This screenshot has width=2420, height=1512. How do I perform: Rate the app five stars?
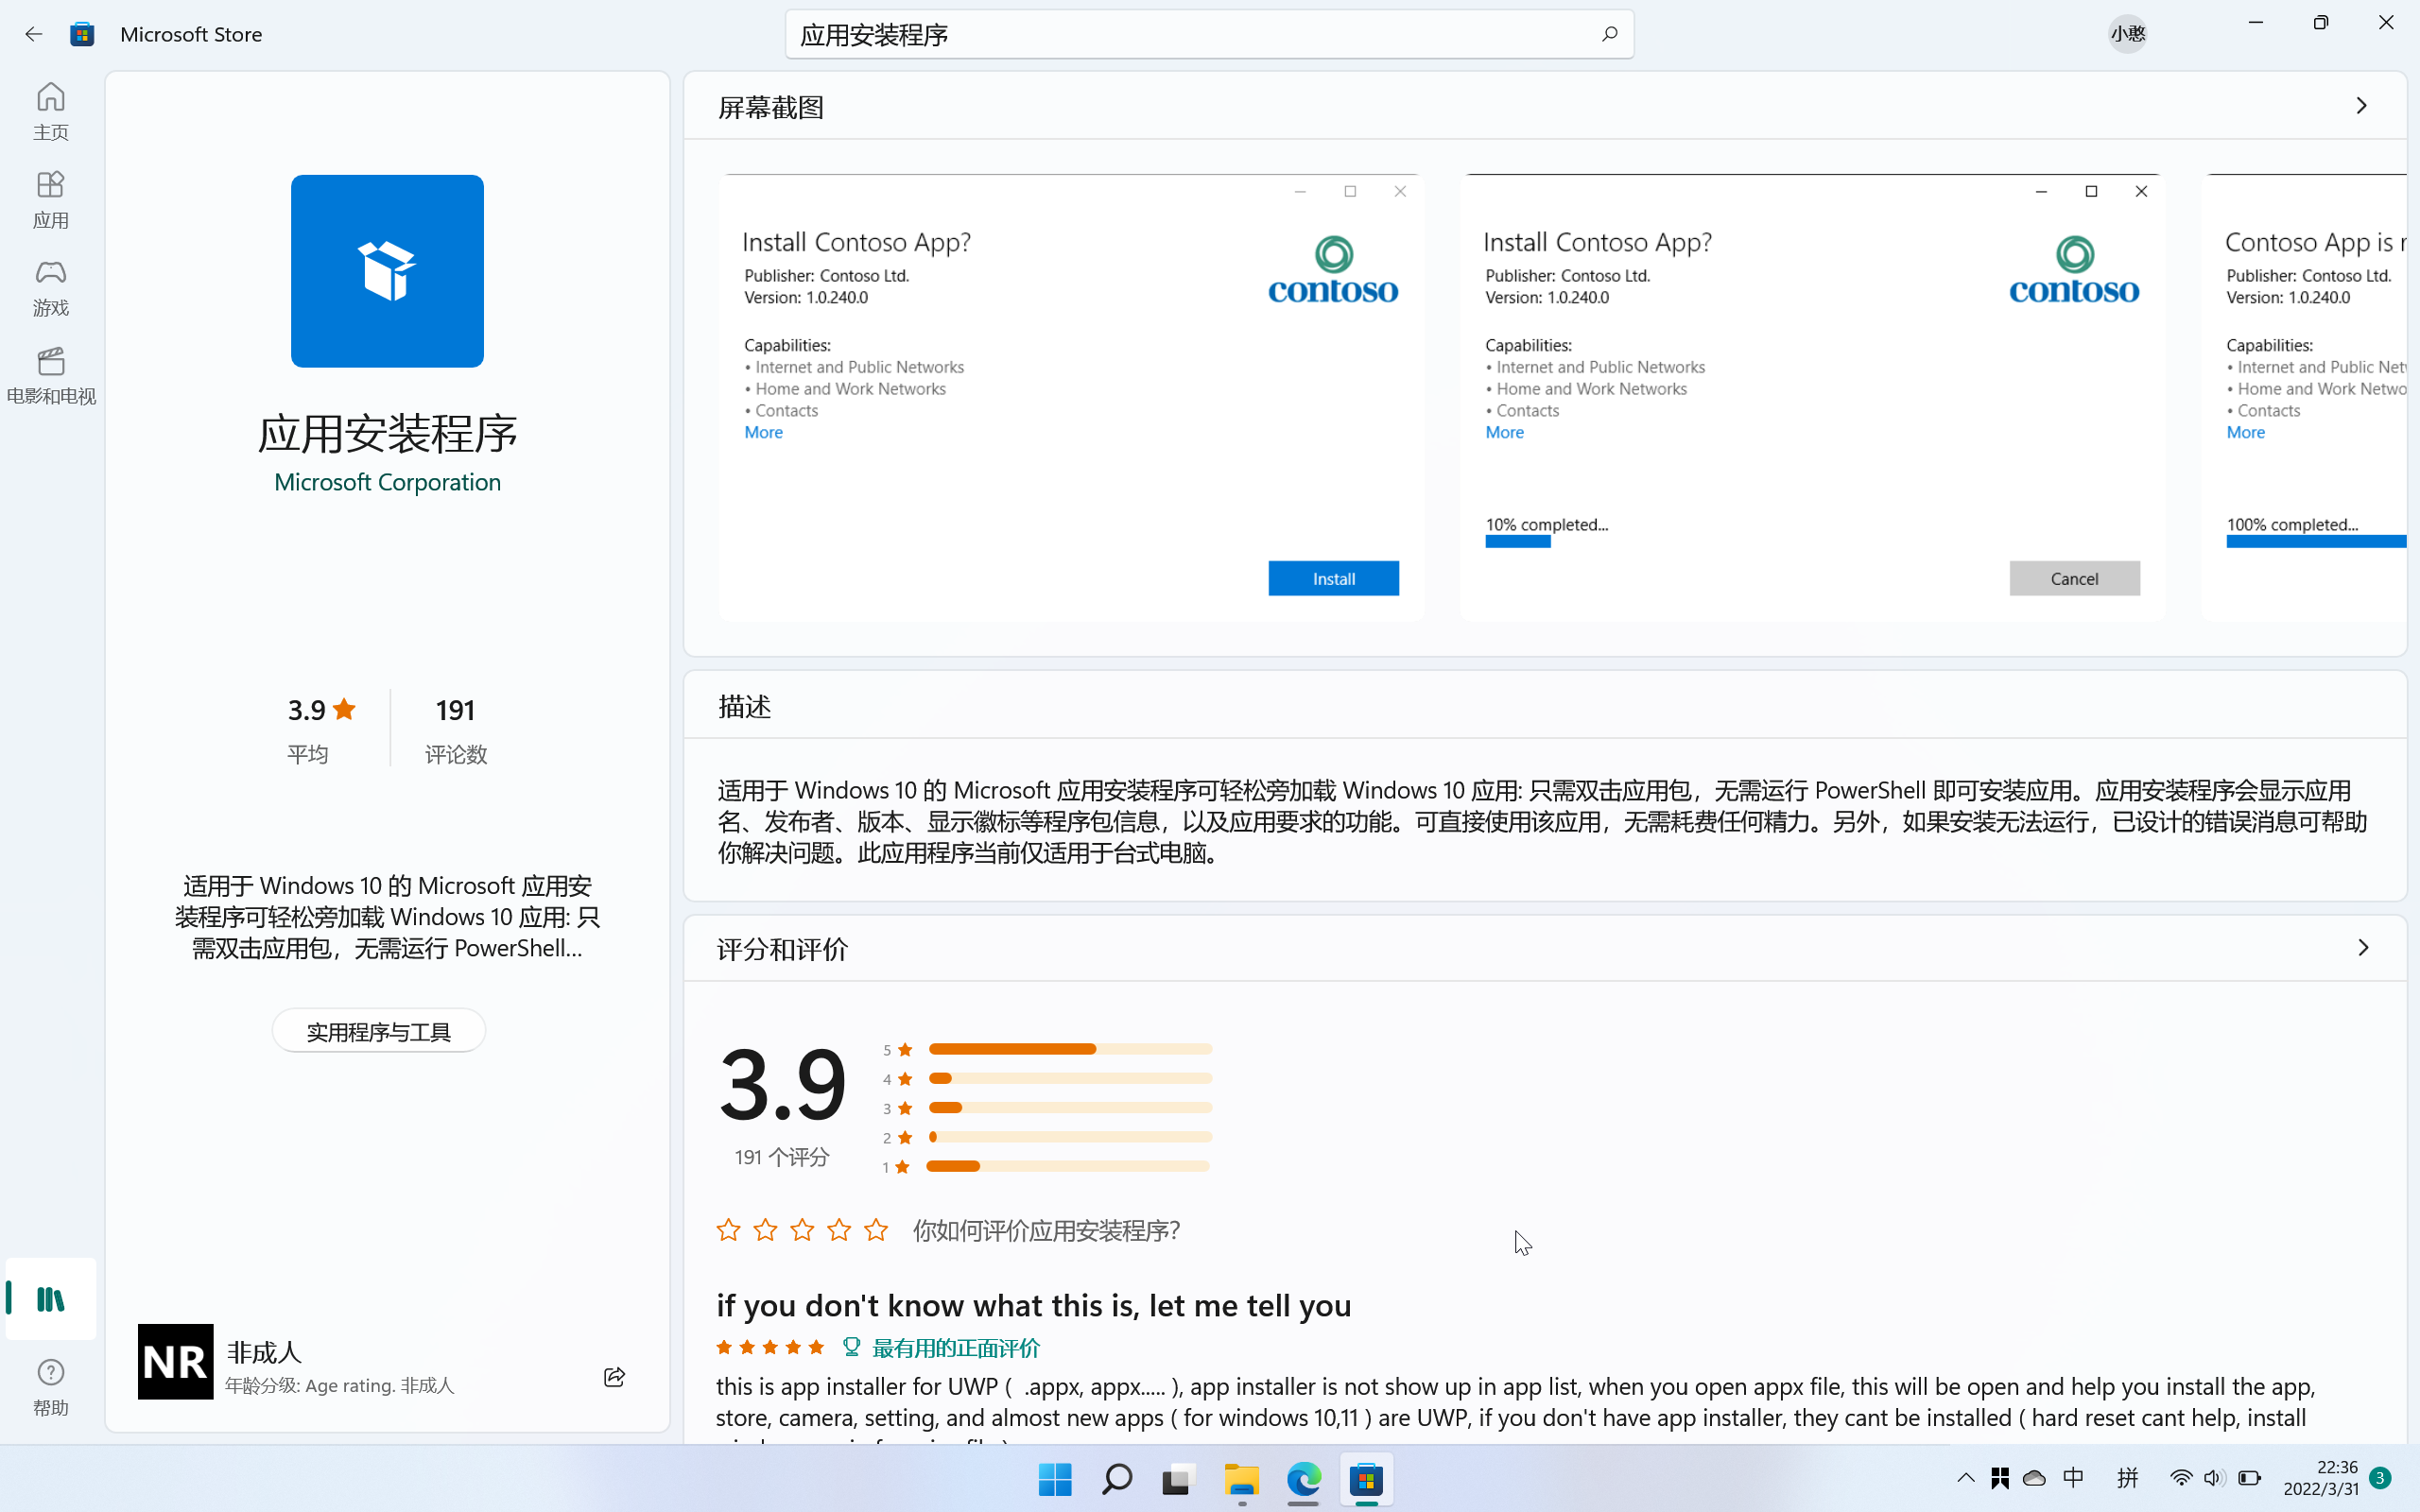point(876,1230)
